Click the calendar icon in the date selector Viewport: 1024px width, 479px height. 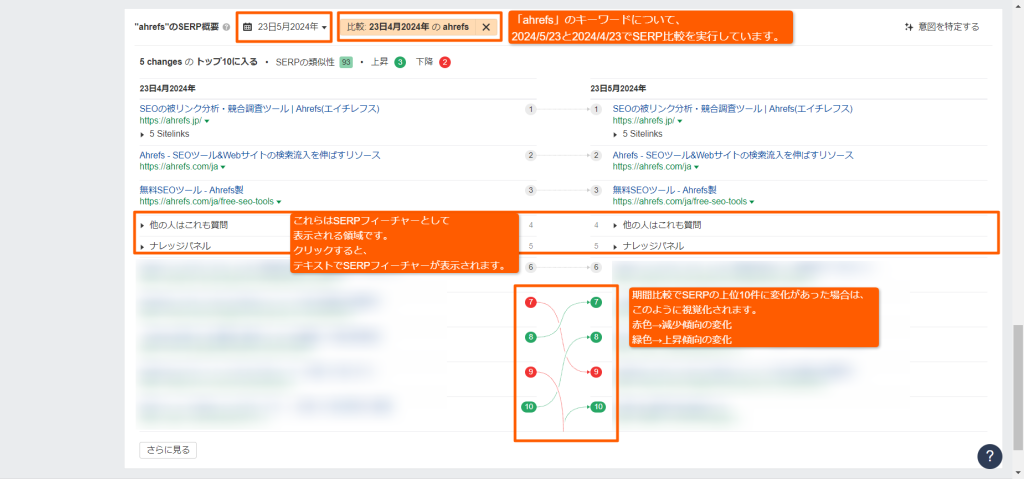point(248,27)
